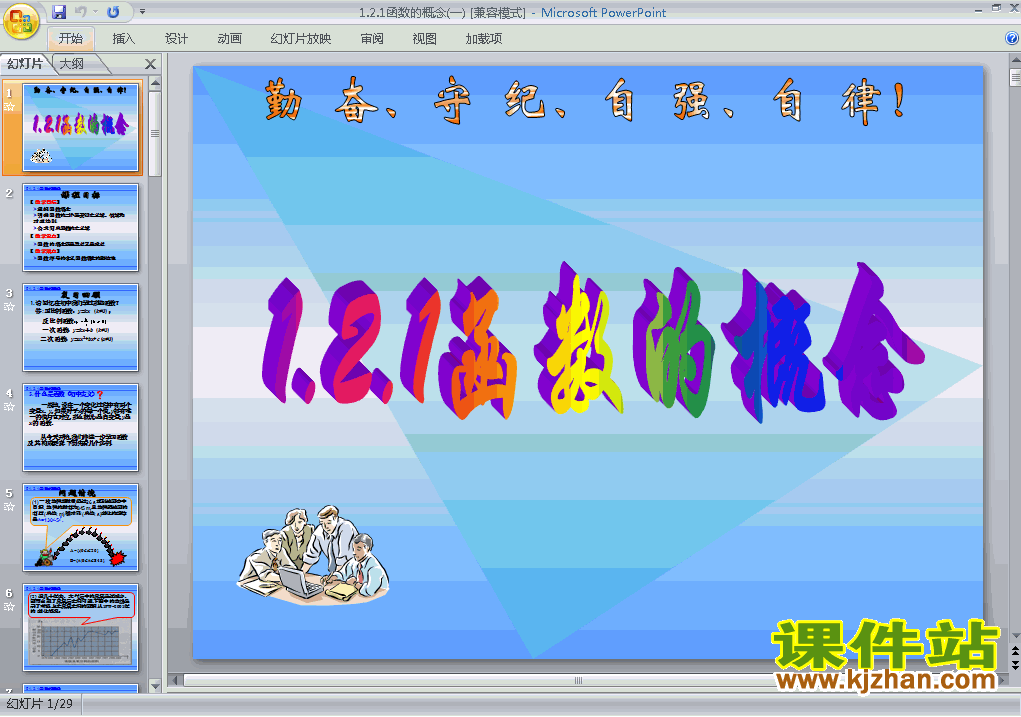Close the PowerPoint window

(x=1014, y=9)
